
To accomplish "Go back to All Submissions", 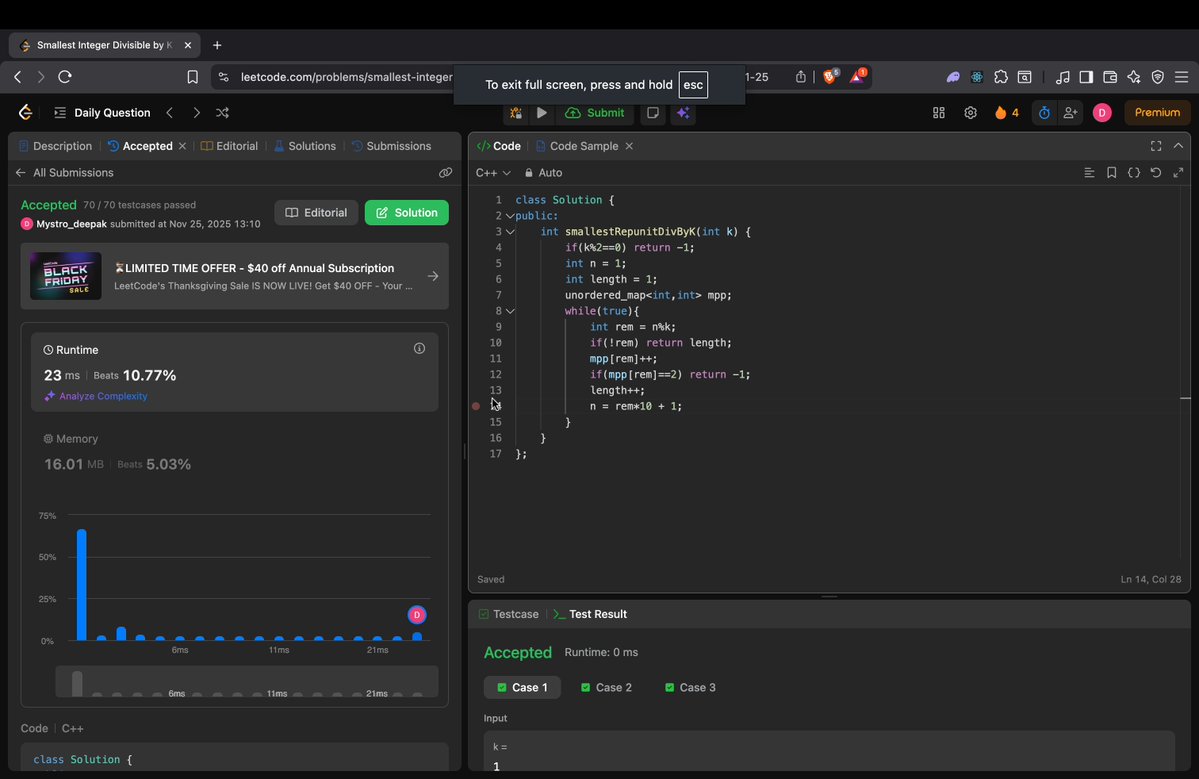I will pyautogui.click(x=65, y=173).
